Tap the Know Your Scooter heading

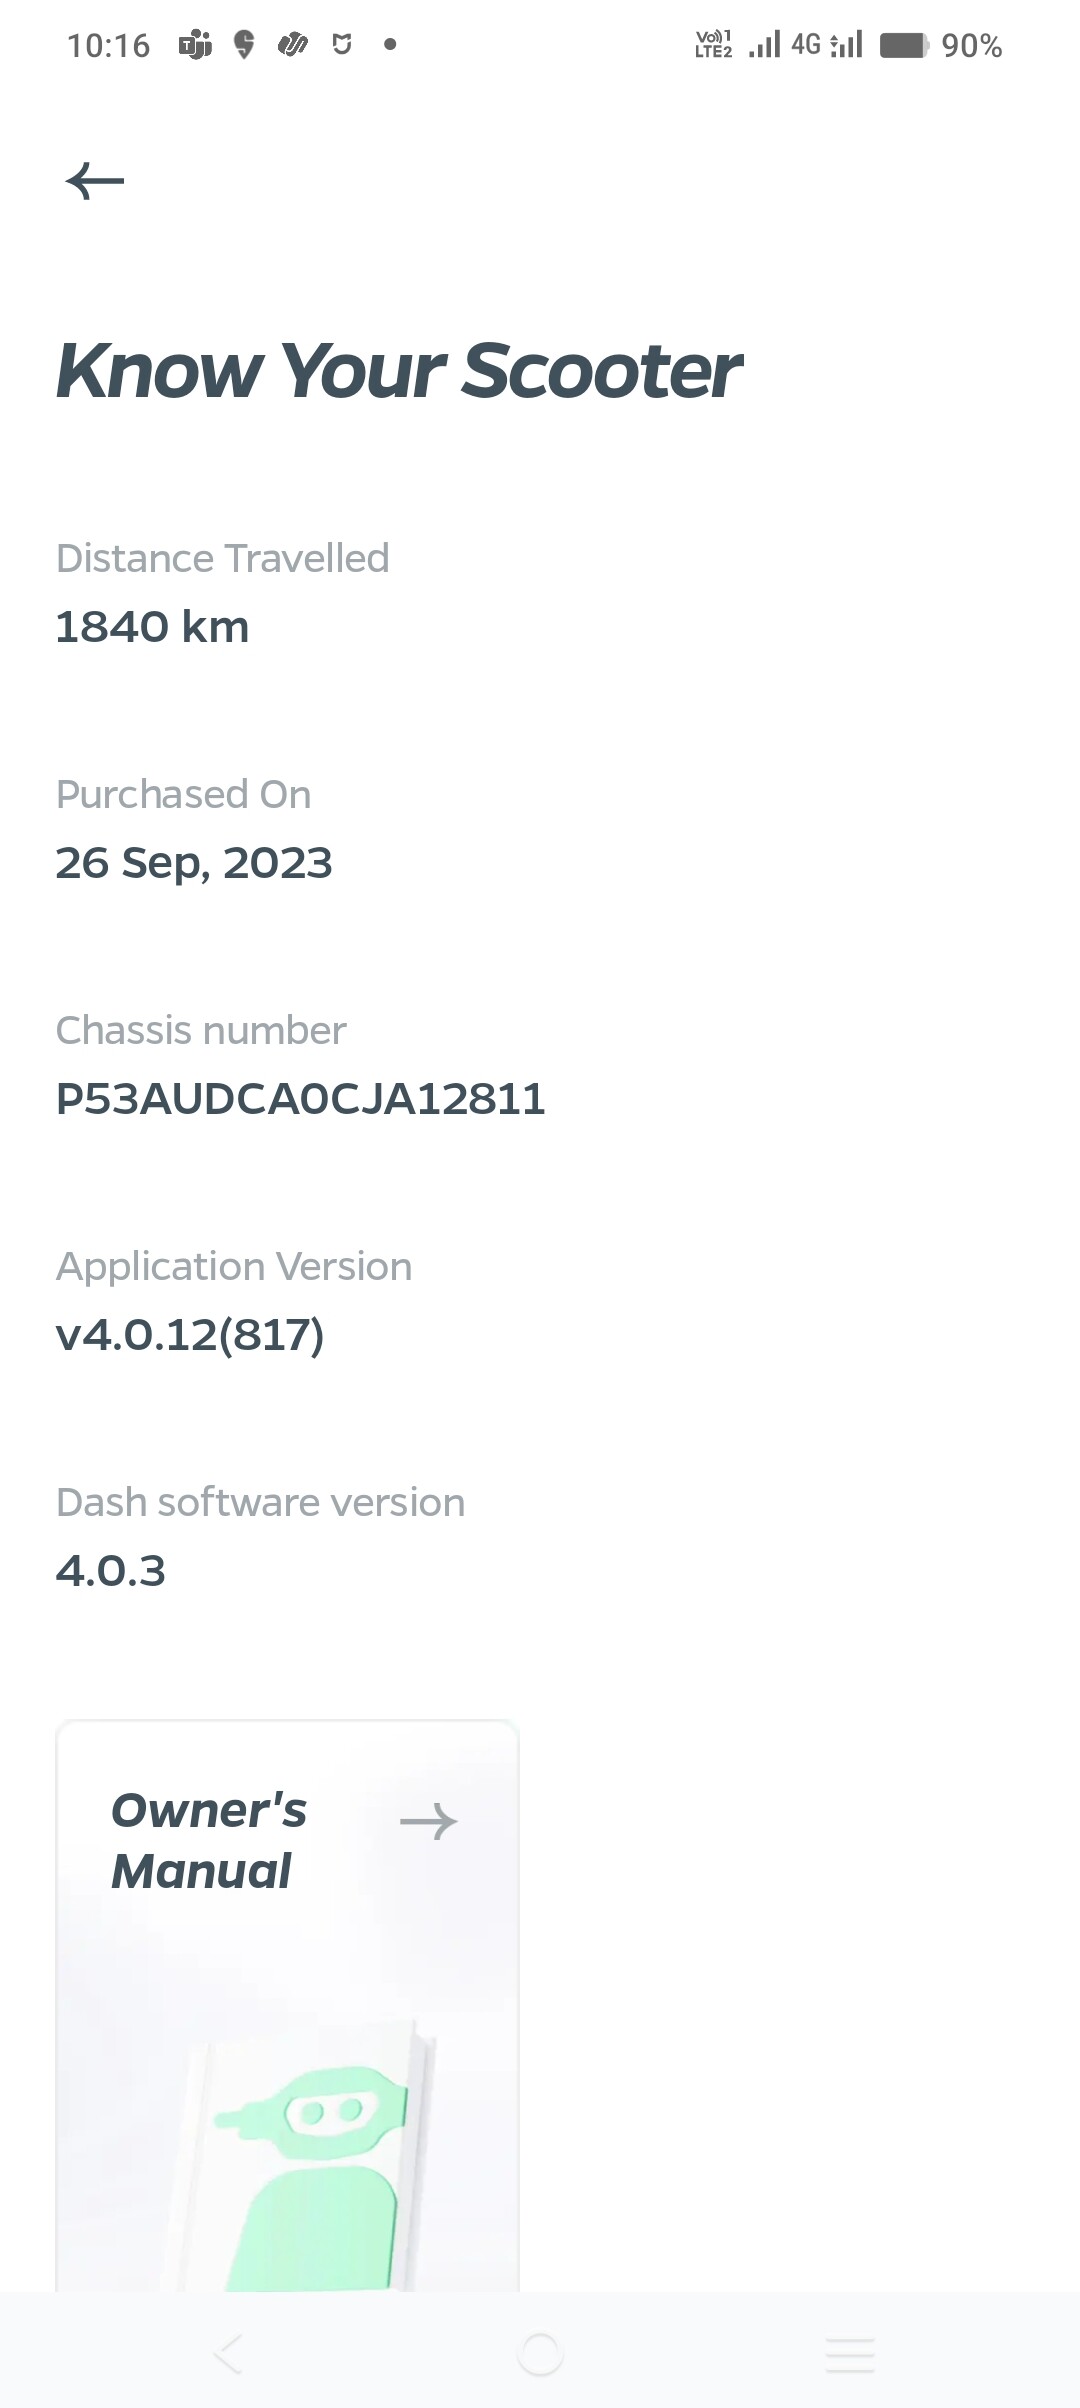(x=398, y=371)
